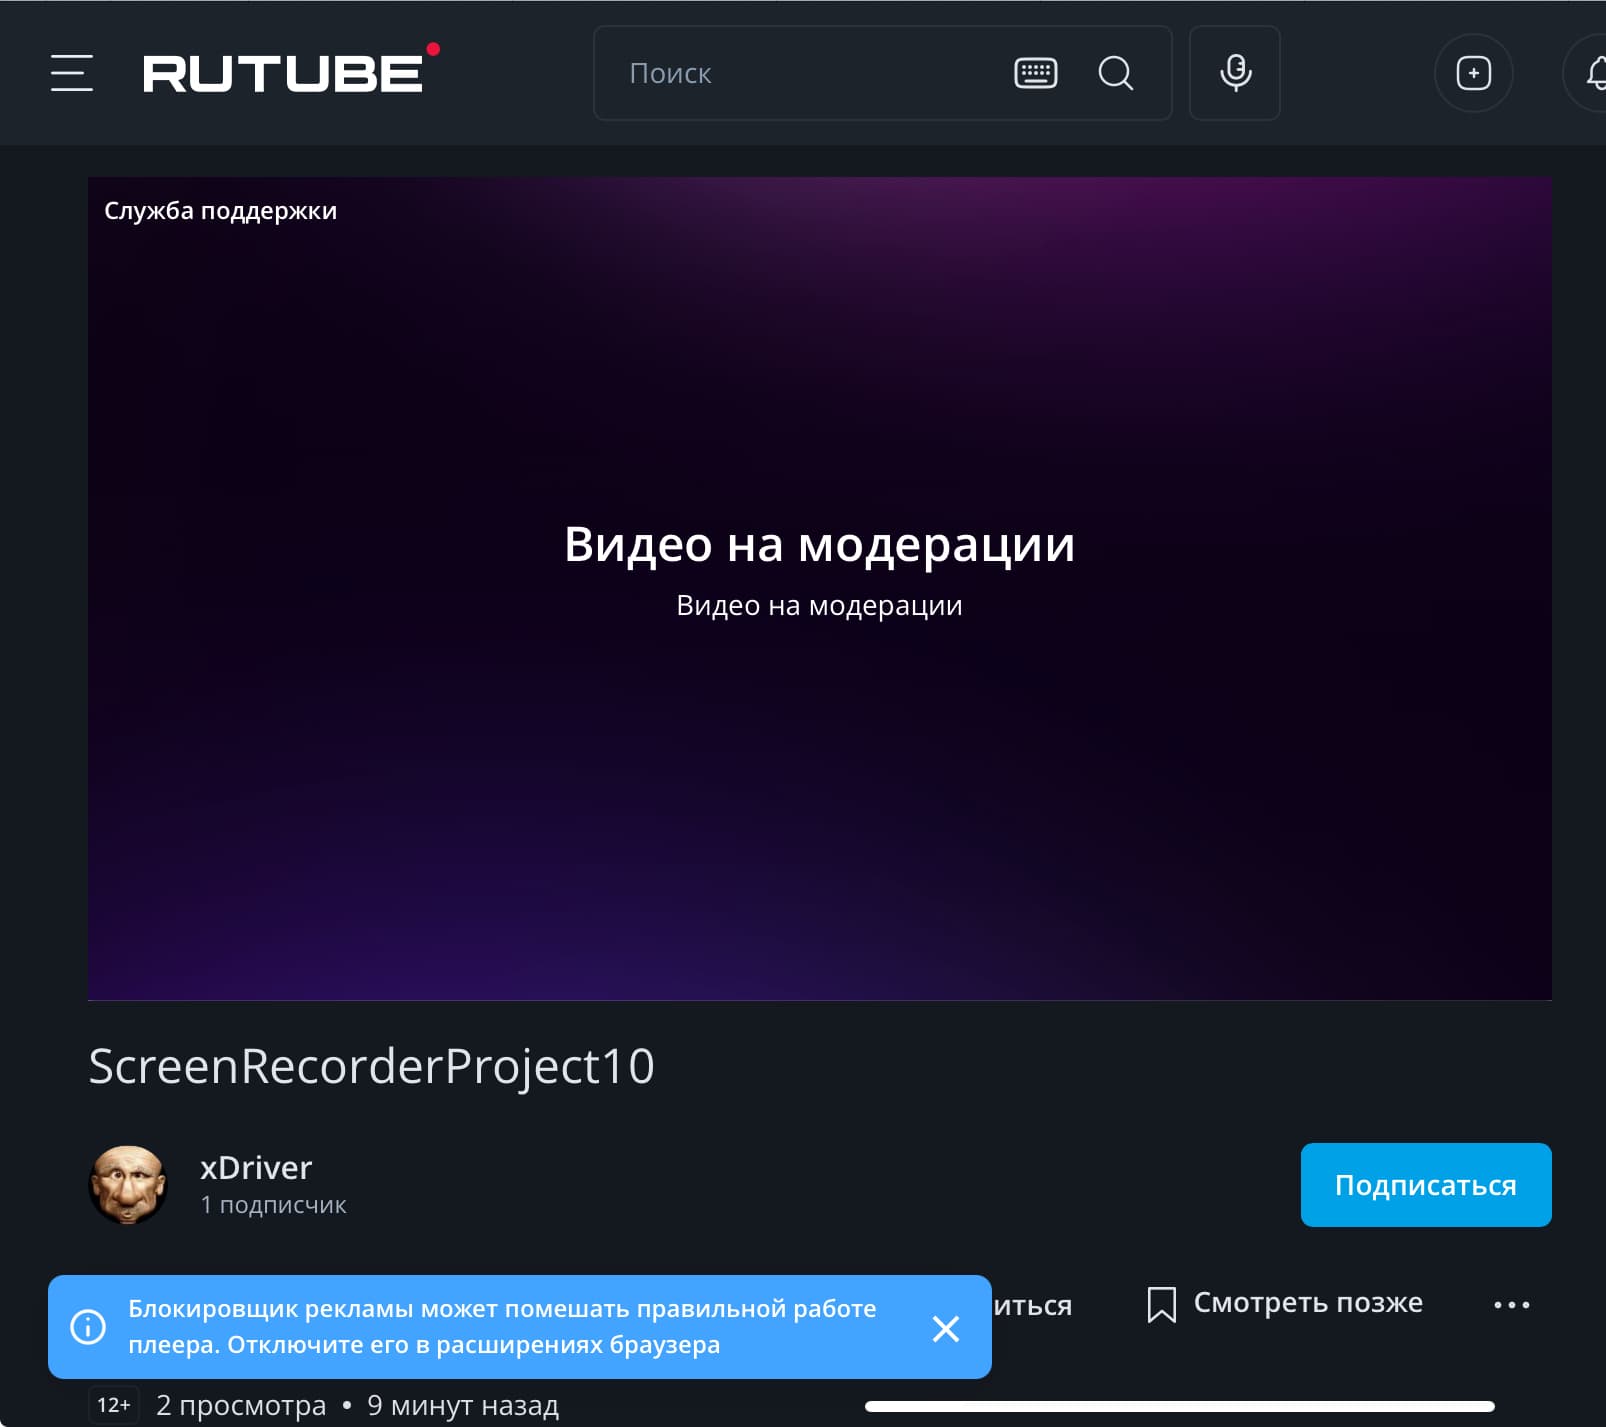Click the Видео на модерации player area

point(819,588)
